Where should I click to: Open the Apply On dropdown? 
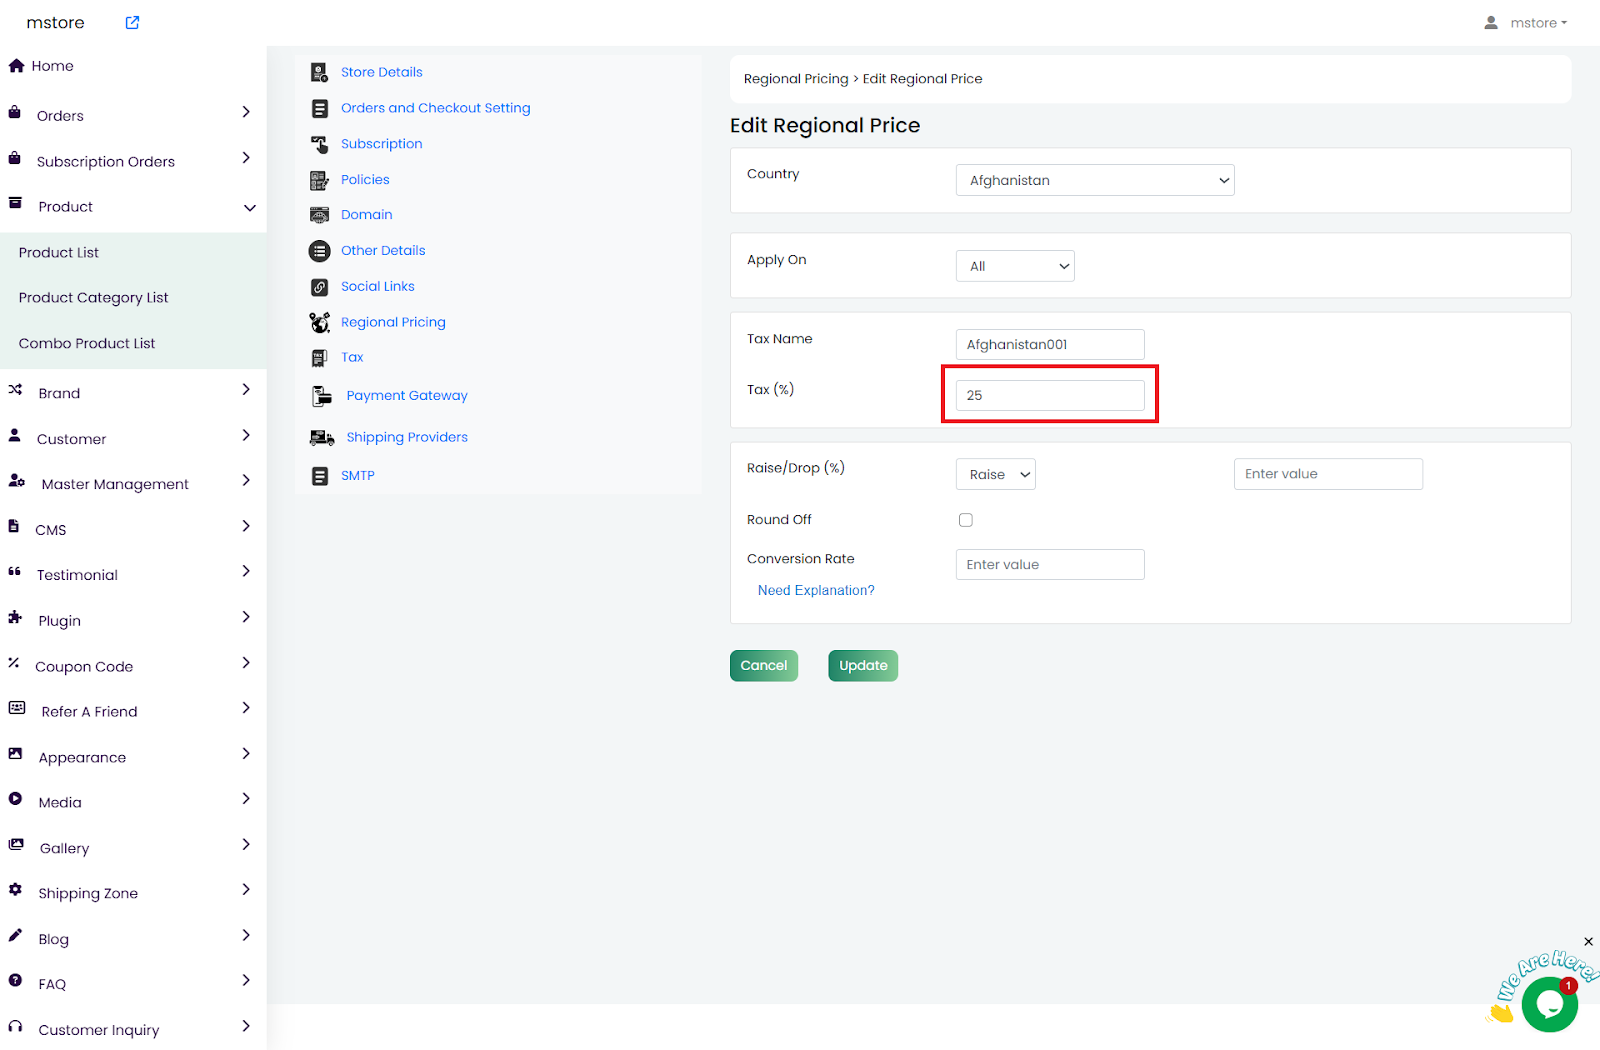click(1014, 266)
